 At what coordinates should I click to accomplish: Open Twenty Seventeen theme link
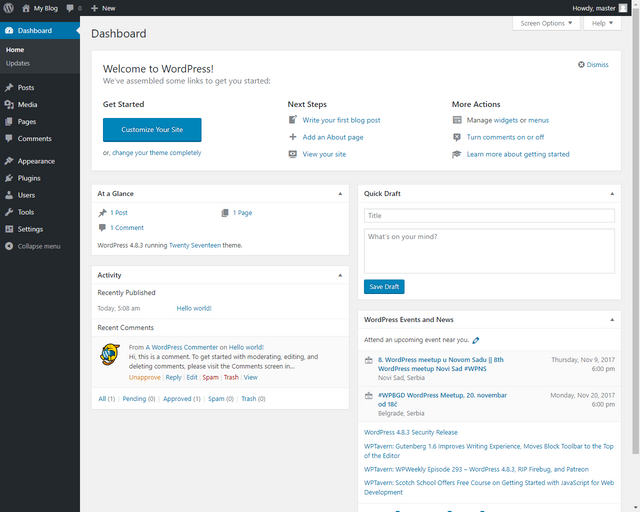(195, 245)
